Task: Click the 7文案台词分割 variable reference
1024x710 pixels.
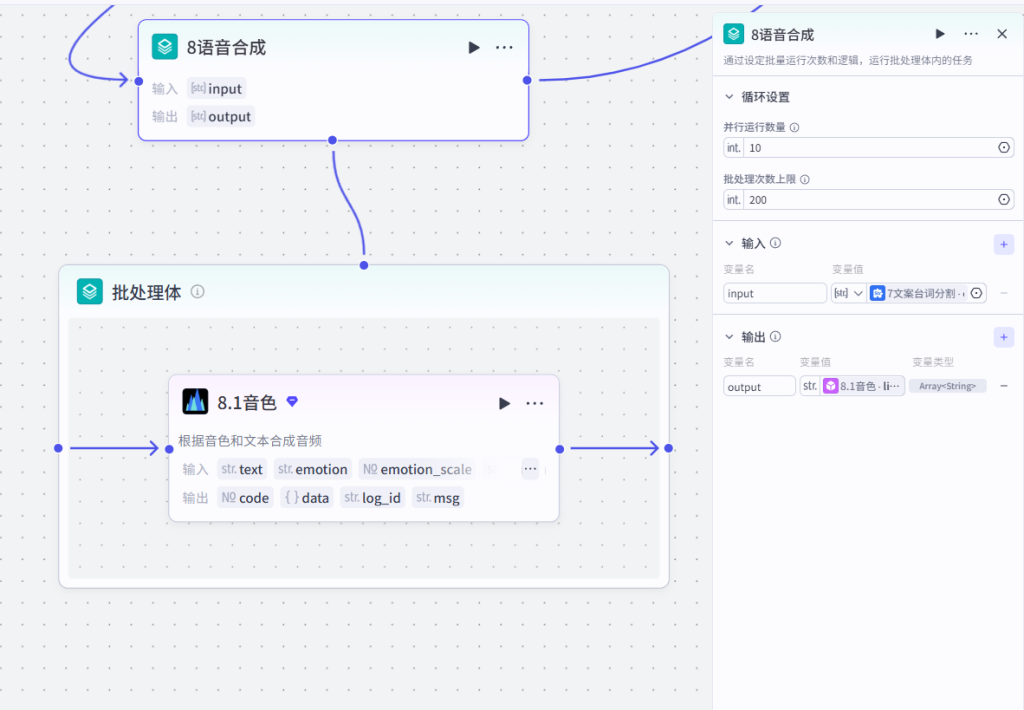Action: pyautogui.click(x=917, y=293)
